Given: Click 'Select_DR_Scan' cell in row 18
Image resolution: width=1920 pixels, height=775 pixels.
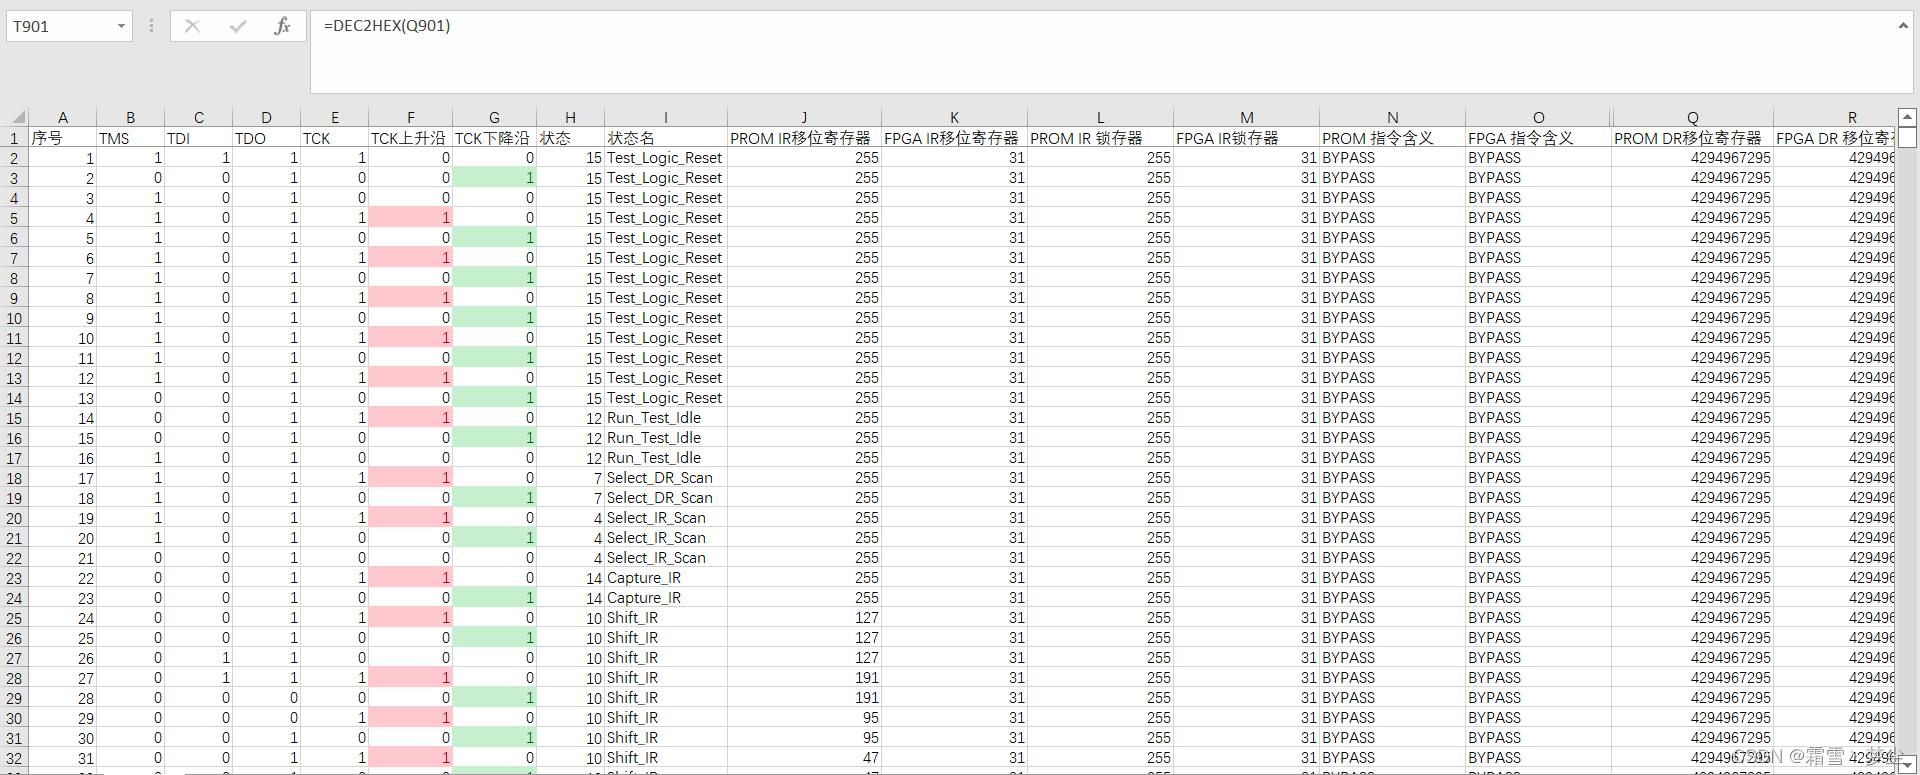Looking at the screenshot, I should [665, 478].
